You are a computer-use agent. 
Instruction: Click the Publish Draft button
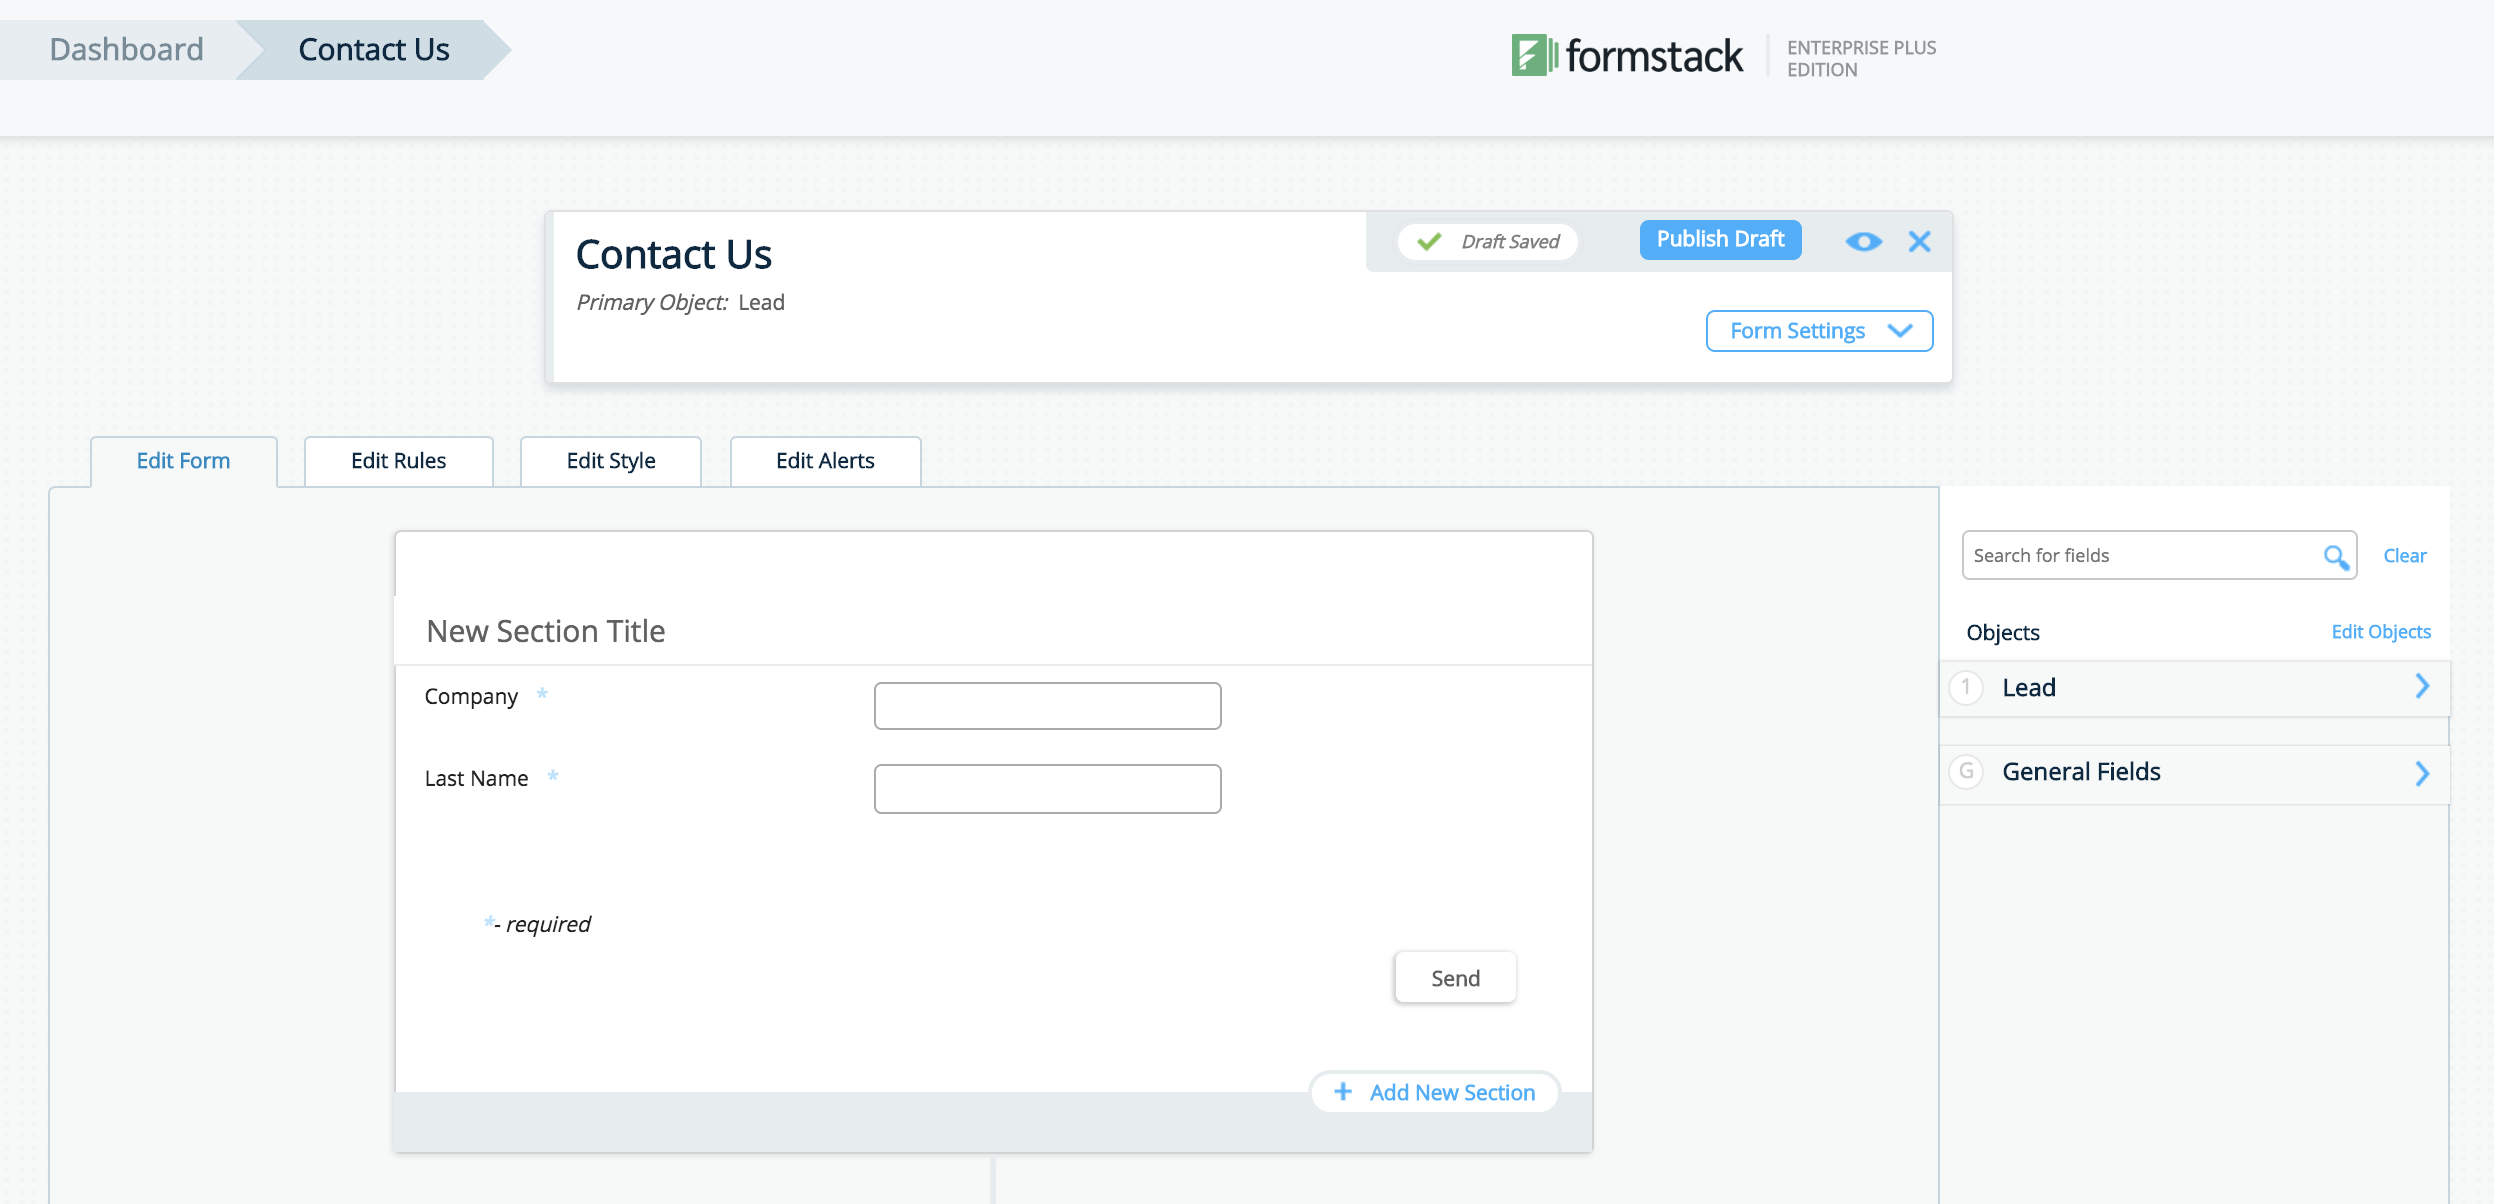[x=1720, y=240]
